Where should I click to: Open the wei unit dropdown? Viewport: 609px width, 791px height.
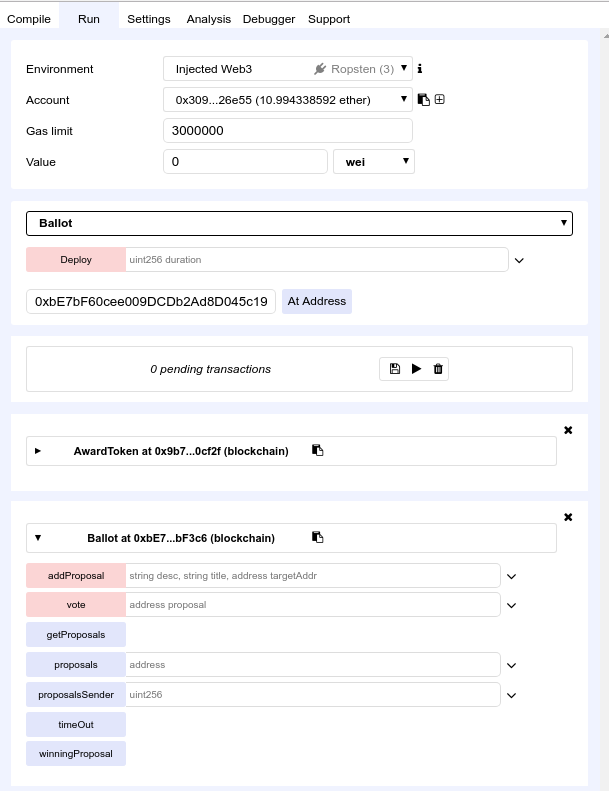[374, 162]
